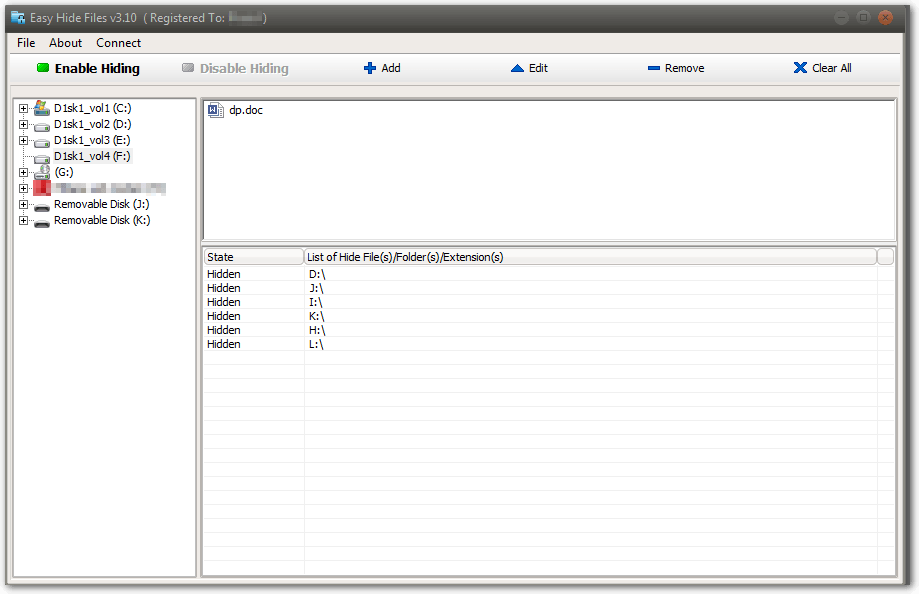The image size is (919, 594).
Task: Click the Removable Disk (K:) drive icon
Action: point(40,221)
